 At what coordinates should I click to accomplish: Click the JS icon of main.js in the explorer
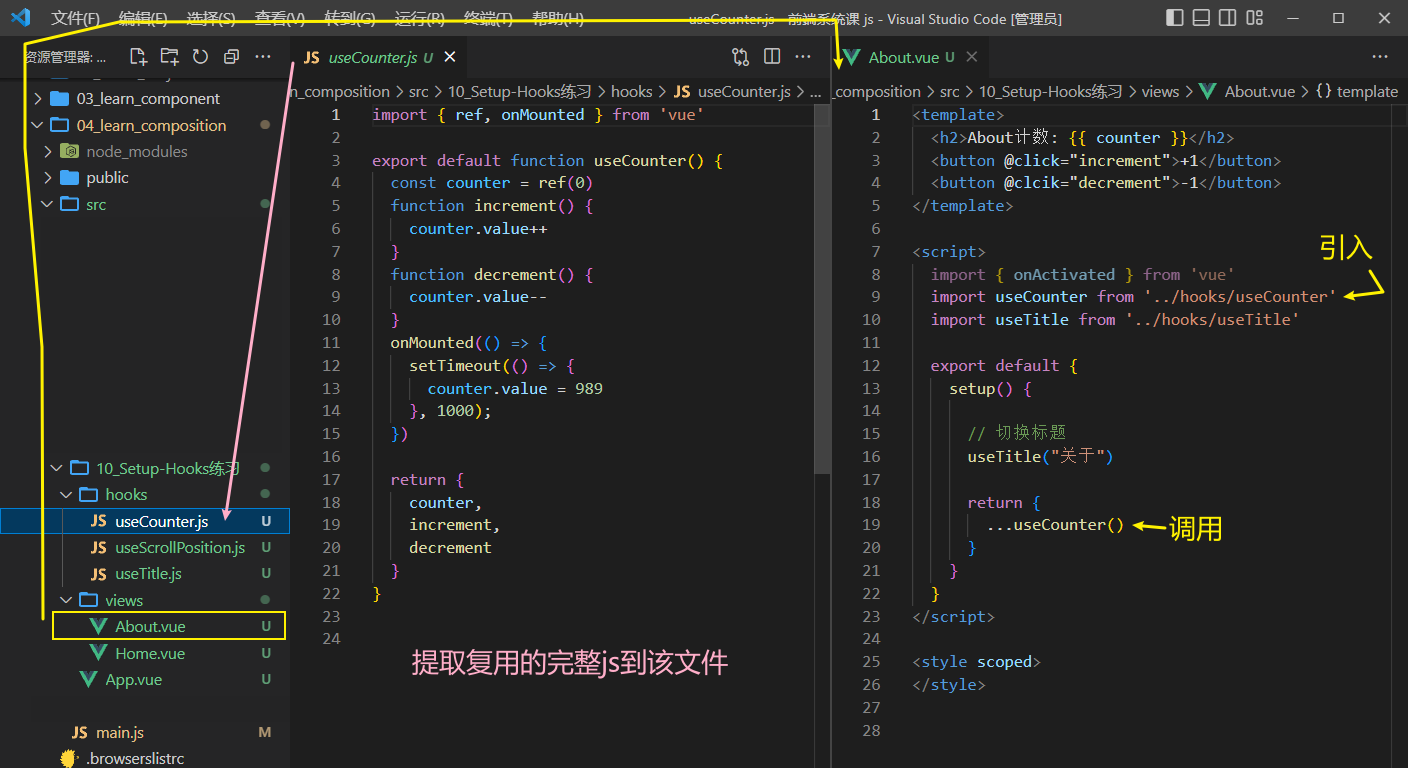pyautogui.click(x=80, y=733)
